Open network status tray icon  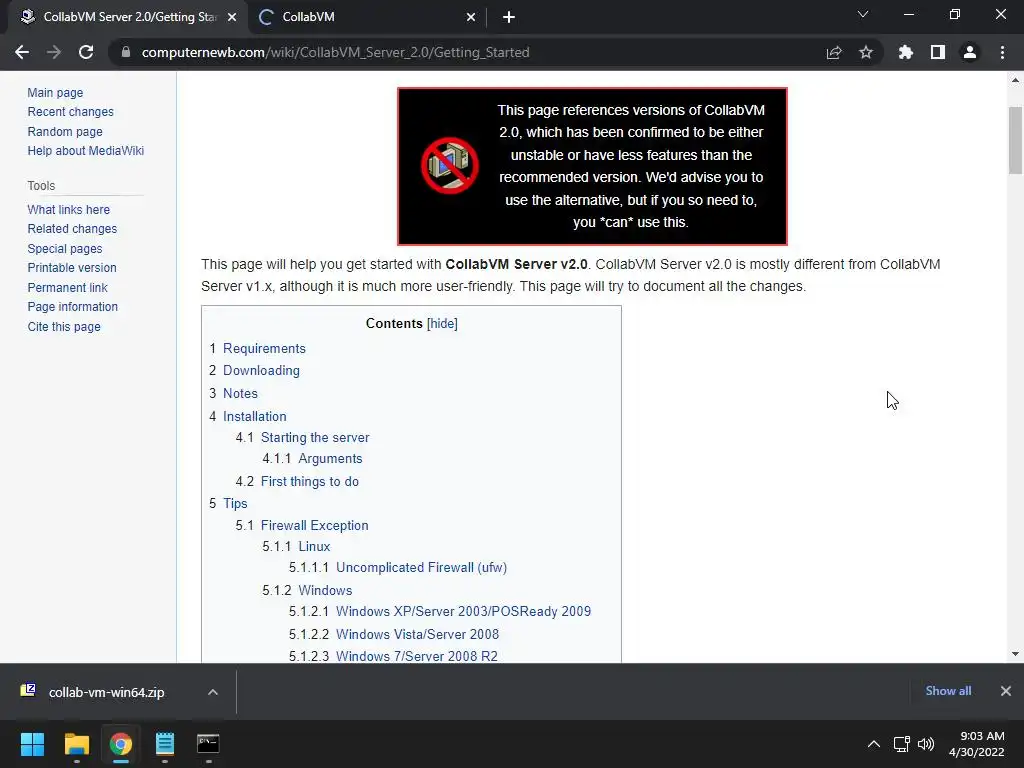pos(902,744)
